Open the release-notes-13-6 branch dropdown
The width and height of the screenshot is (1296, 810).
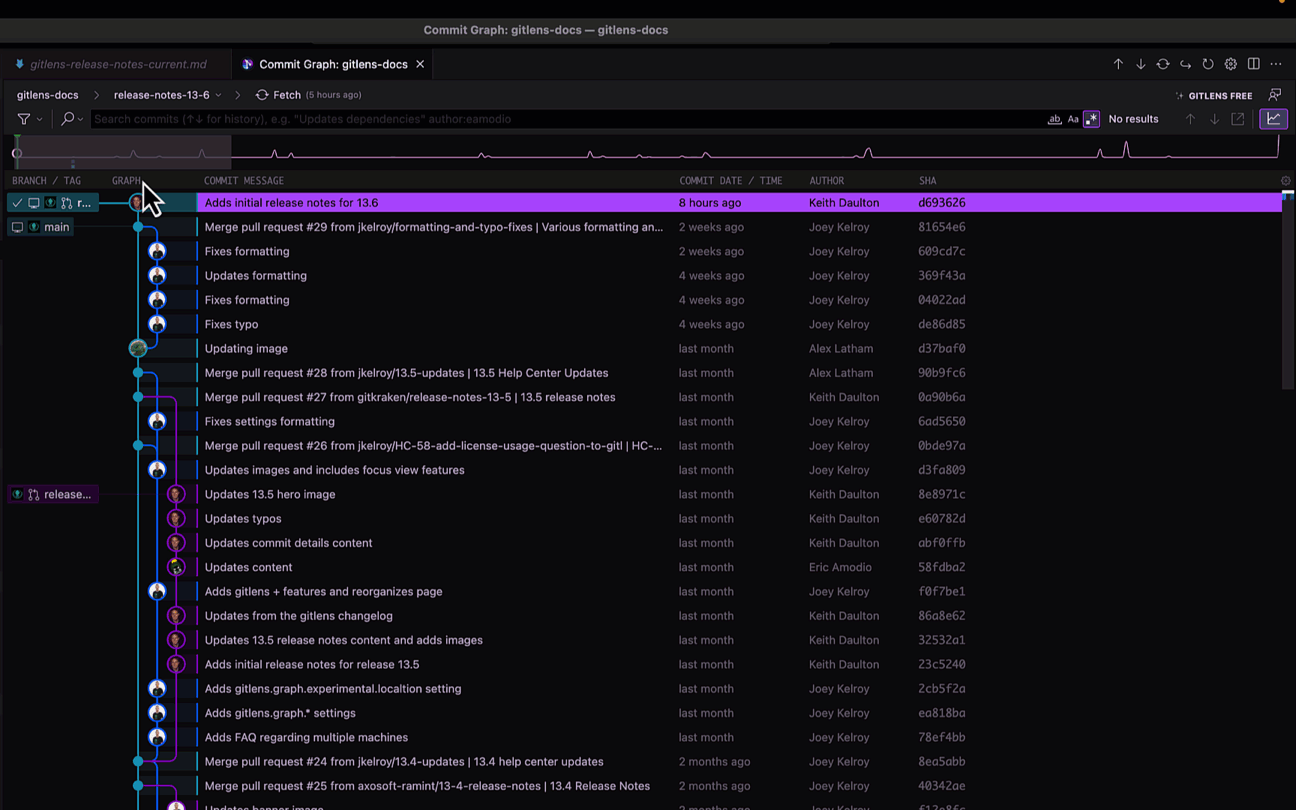pos(167,95)
